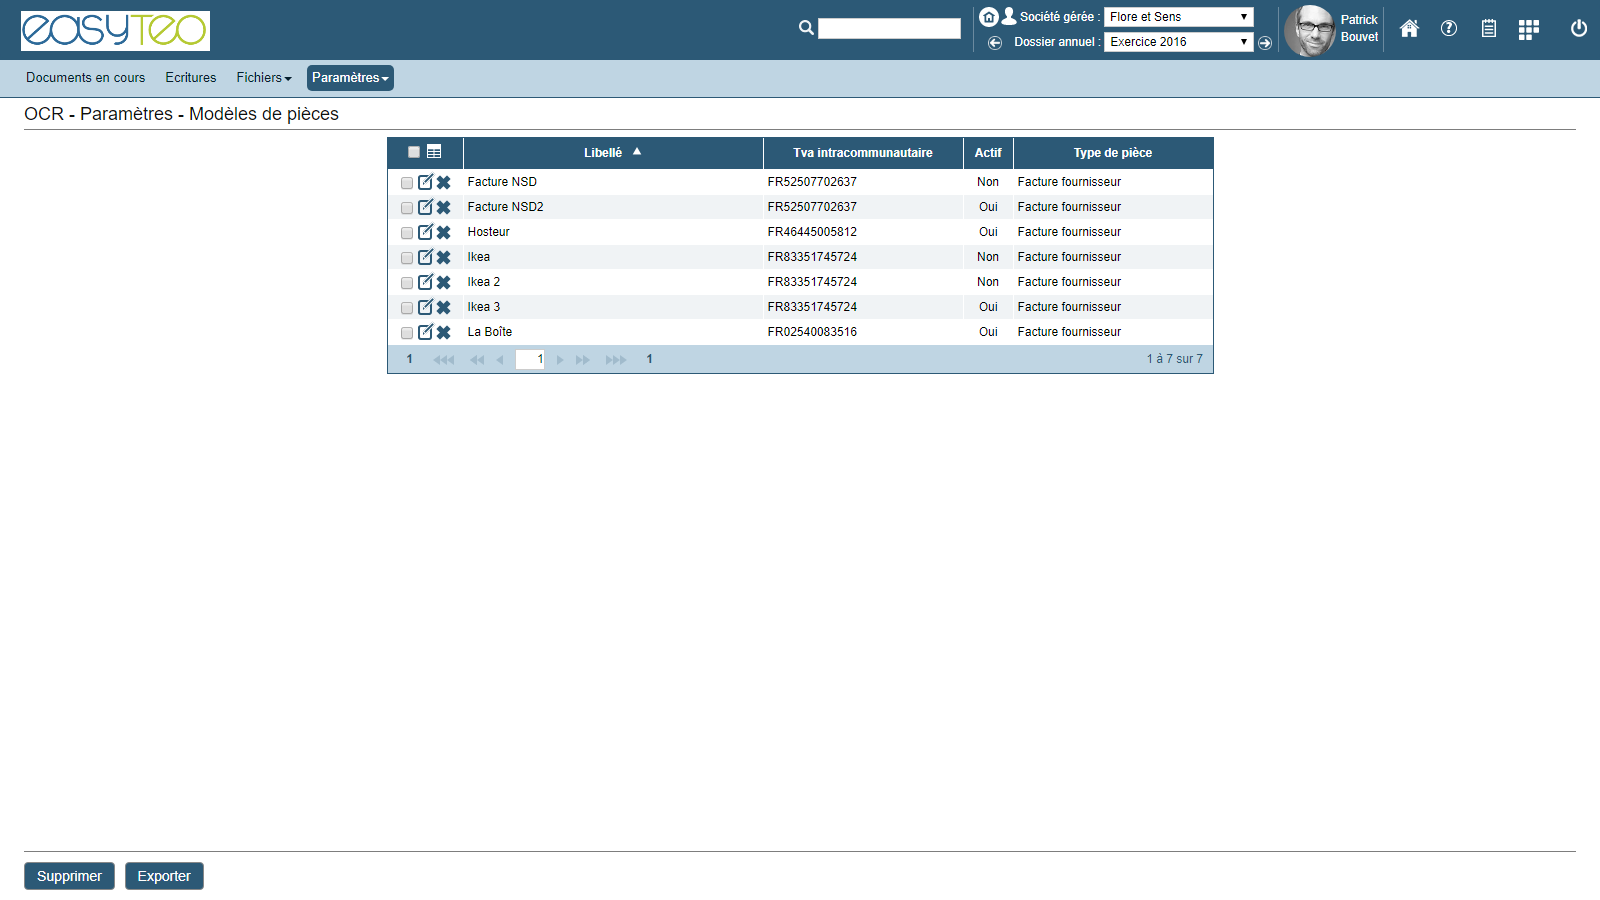Click the search input field in header
Viewport: 1600px width, 900px height.
889,29
